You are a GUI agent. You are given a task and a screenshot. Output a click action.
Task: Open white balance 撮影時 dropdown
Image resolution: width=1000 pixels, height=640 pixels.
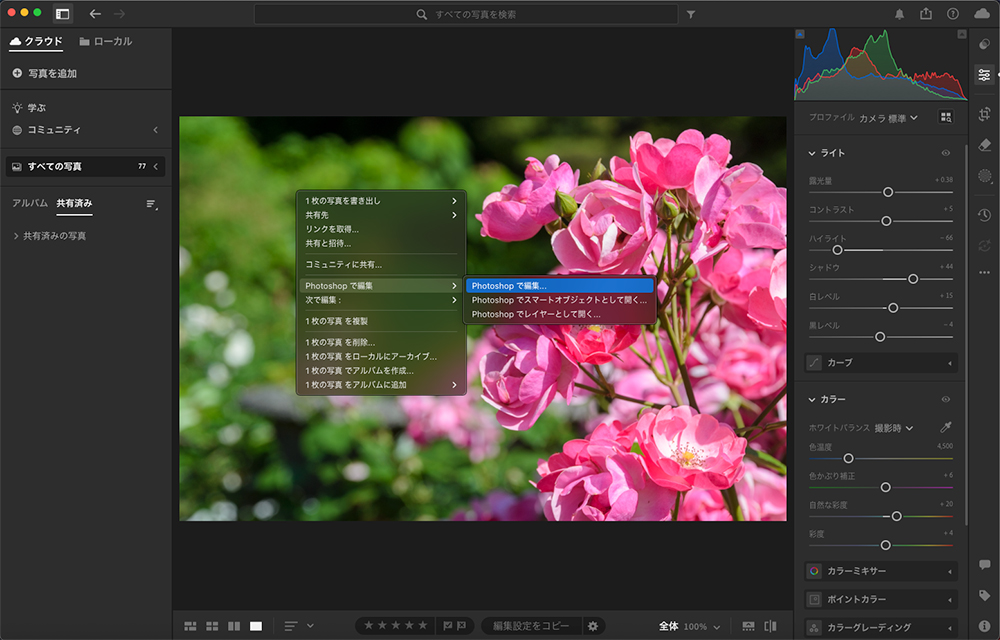893,428
